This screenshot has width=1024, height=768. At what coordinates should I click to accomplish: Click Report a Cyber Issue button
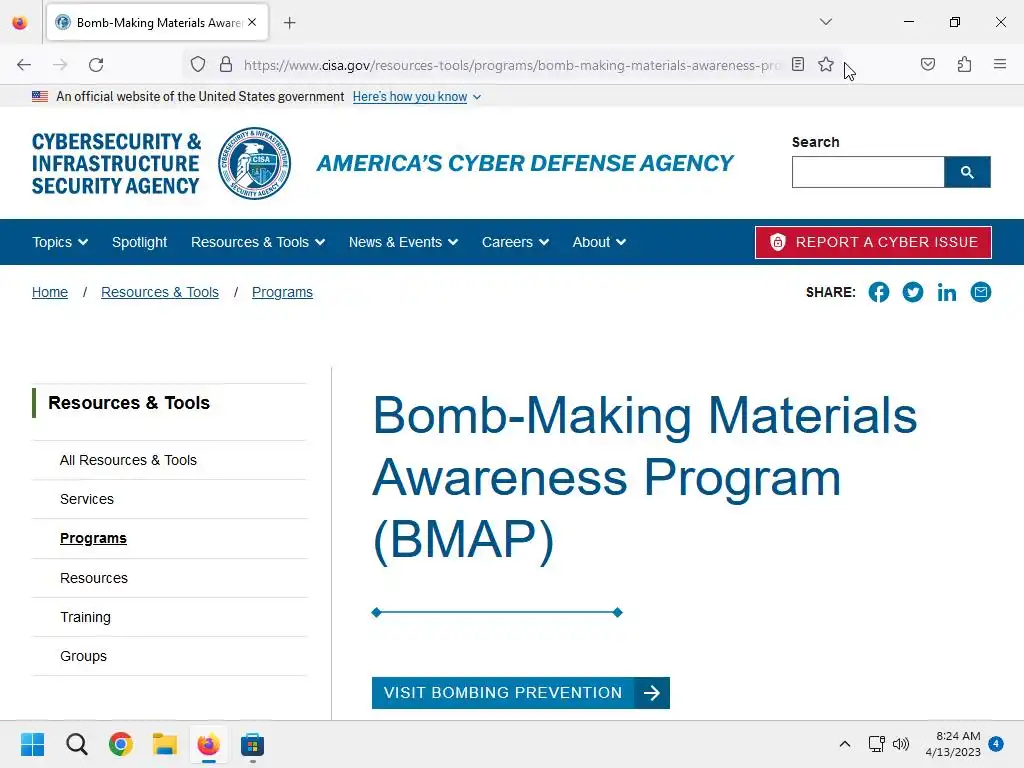(873, 242)
